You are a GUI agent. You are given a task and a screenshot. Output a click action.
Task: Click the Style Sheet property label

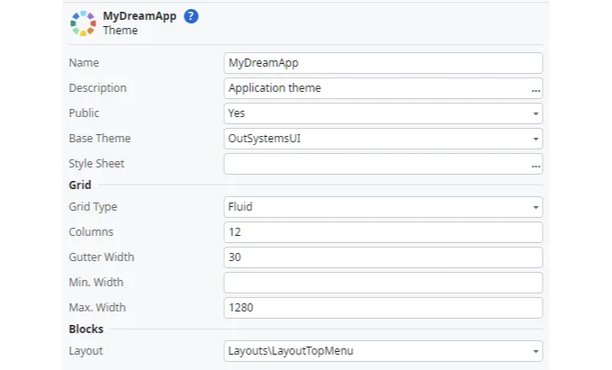coord(96,164)
